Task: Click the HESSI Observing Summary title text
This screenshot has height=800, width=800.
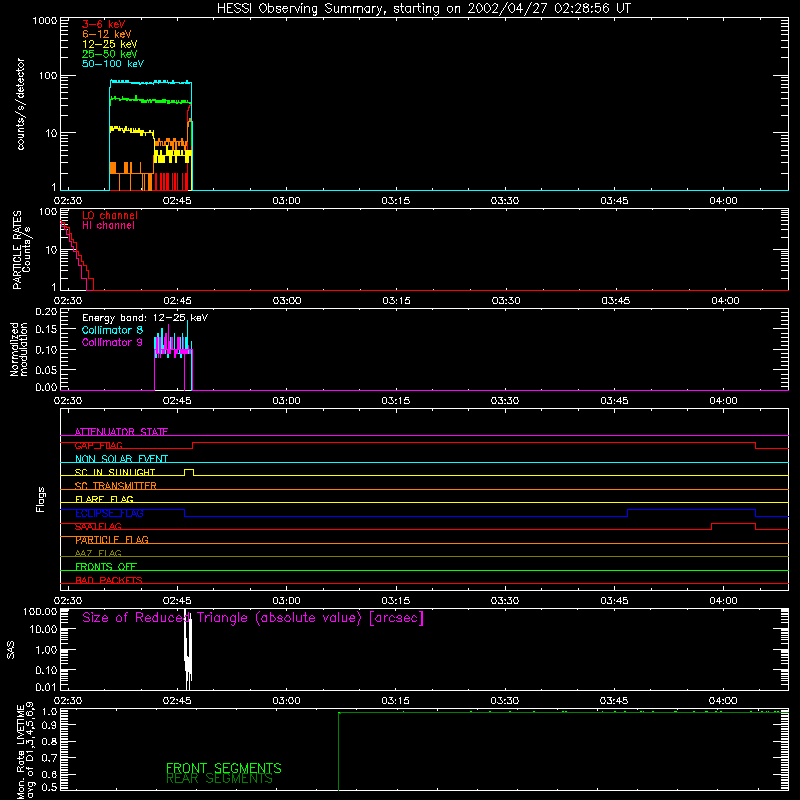Action: coord(423,9)
